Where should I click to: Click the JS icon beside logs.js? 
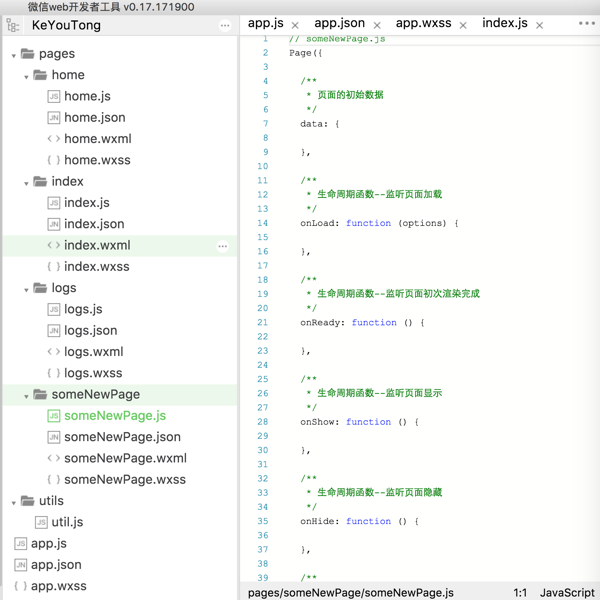point(54,309)
